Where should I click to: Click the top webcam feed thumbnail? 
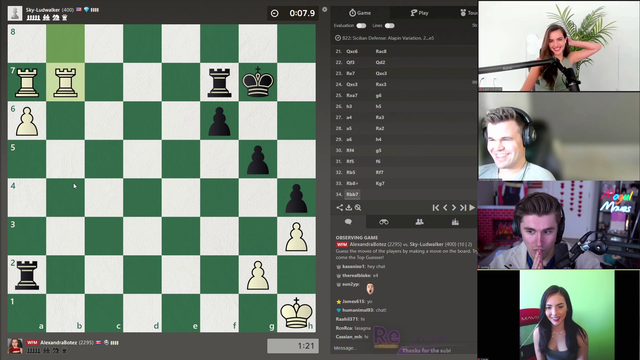pos(559,46)
